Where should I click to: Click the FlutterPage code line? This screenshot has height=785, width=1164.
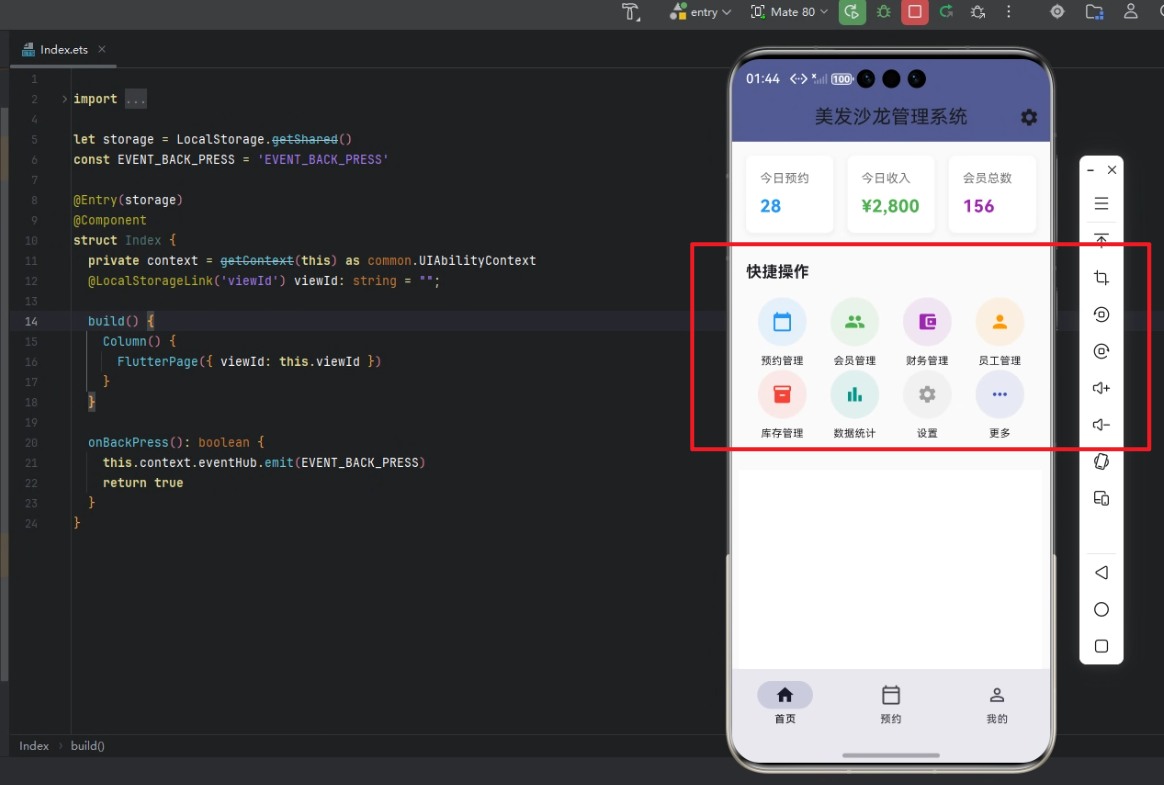(x=249, y=362)
